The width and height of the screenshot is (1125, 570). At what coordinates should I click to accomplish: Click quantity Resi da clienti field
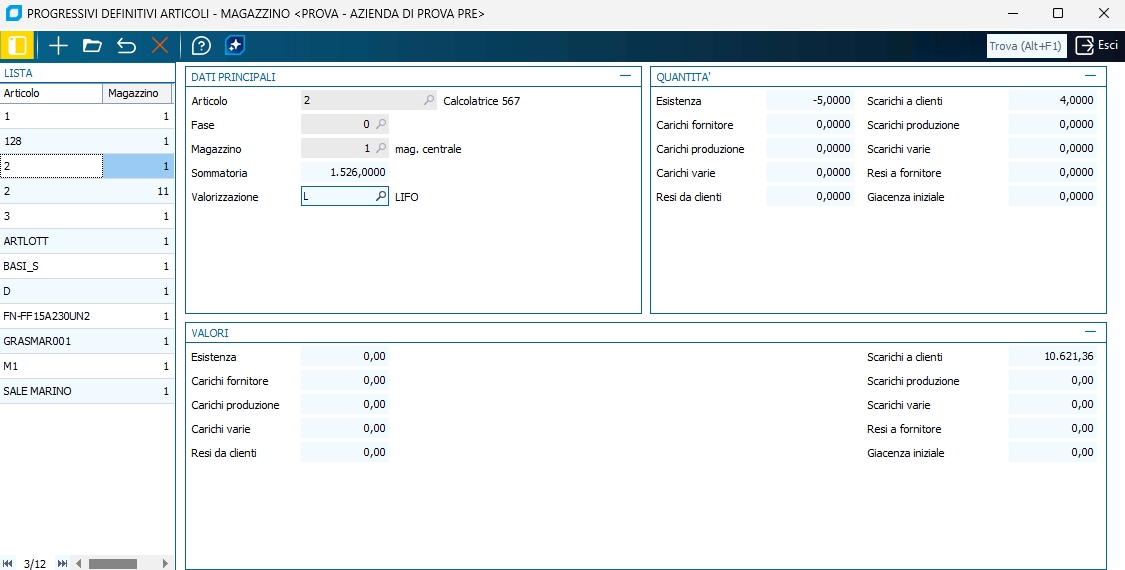click(x=810, y=196)
